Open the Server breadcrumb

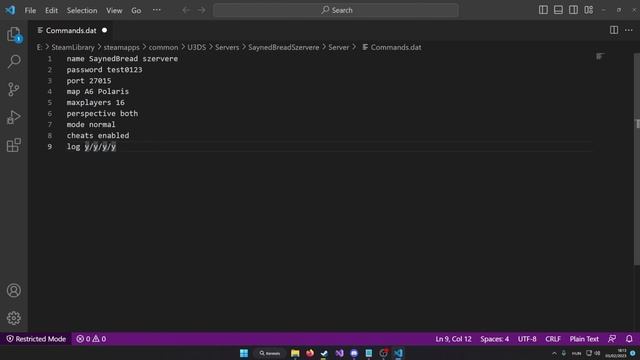[x=339, y=47]
